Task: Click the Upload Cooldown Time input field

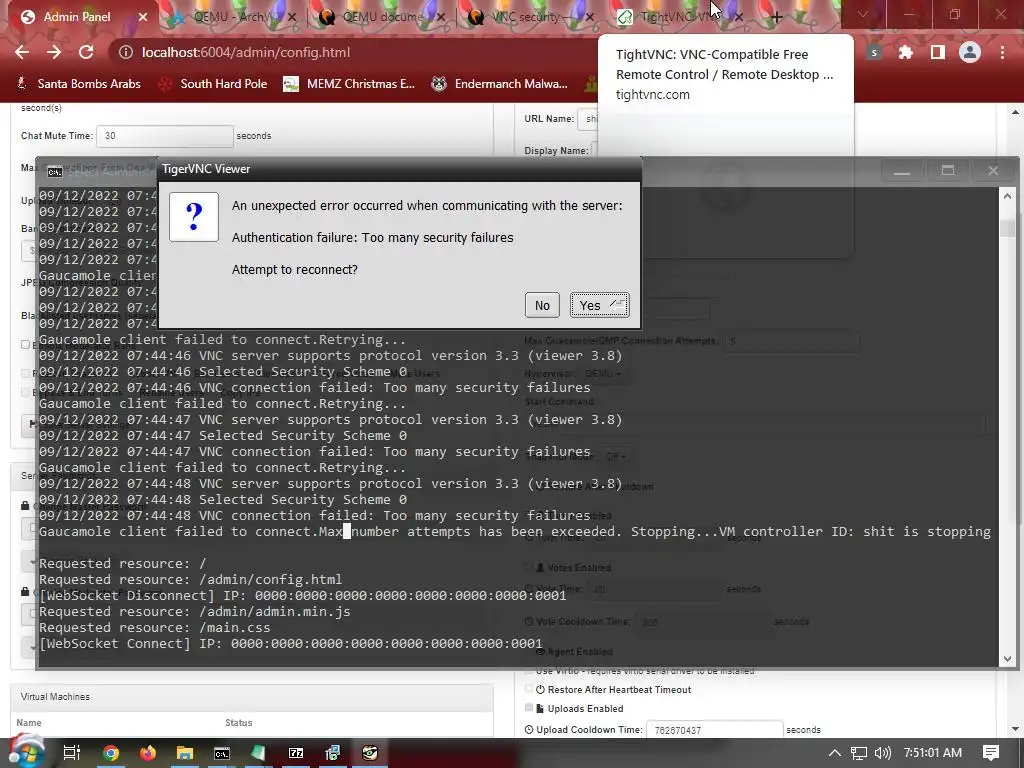Action: click(x=714, y=729)
